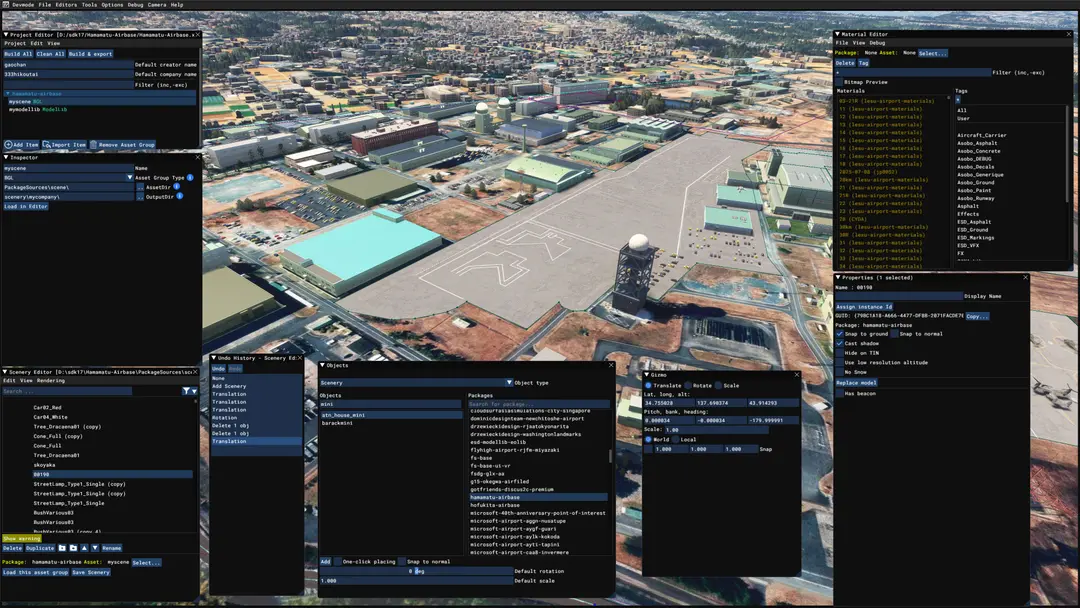Collapse the Properties panel triangle

pos(838,277)
